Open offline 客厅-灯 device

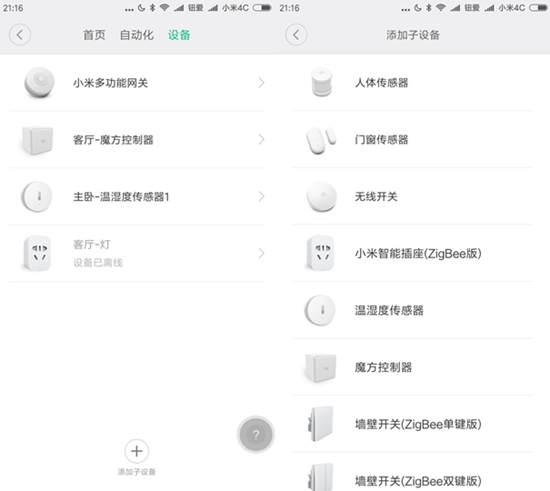coord(137,253)
